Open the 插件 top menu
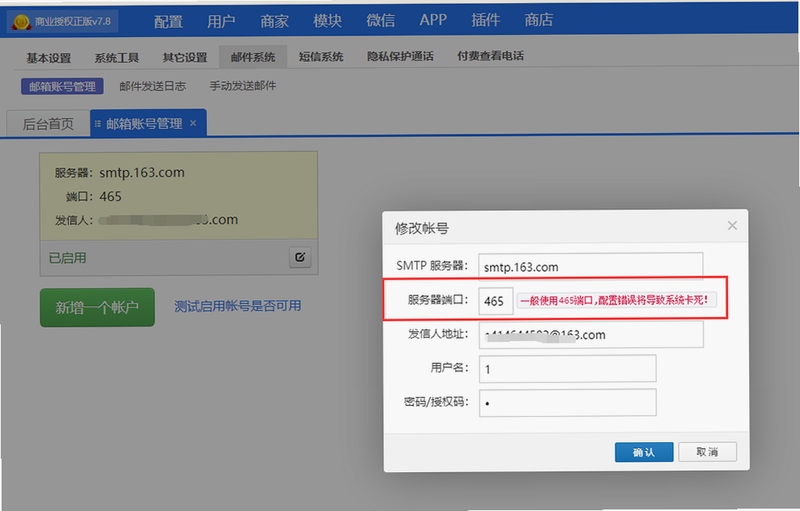 (485, 20)
